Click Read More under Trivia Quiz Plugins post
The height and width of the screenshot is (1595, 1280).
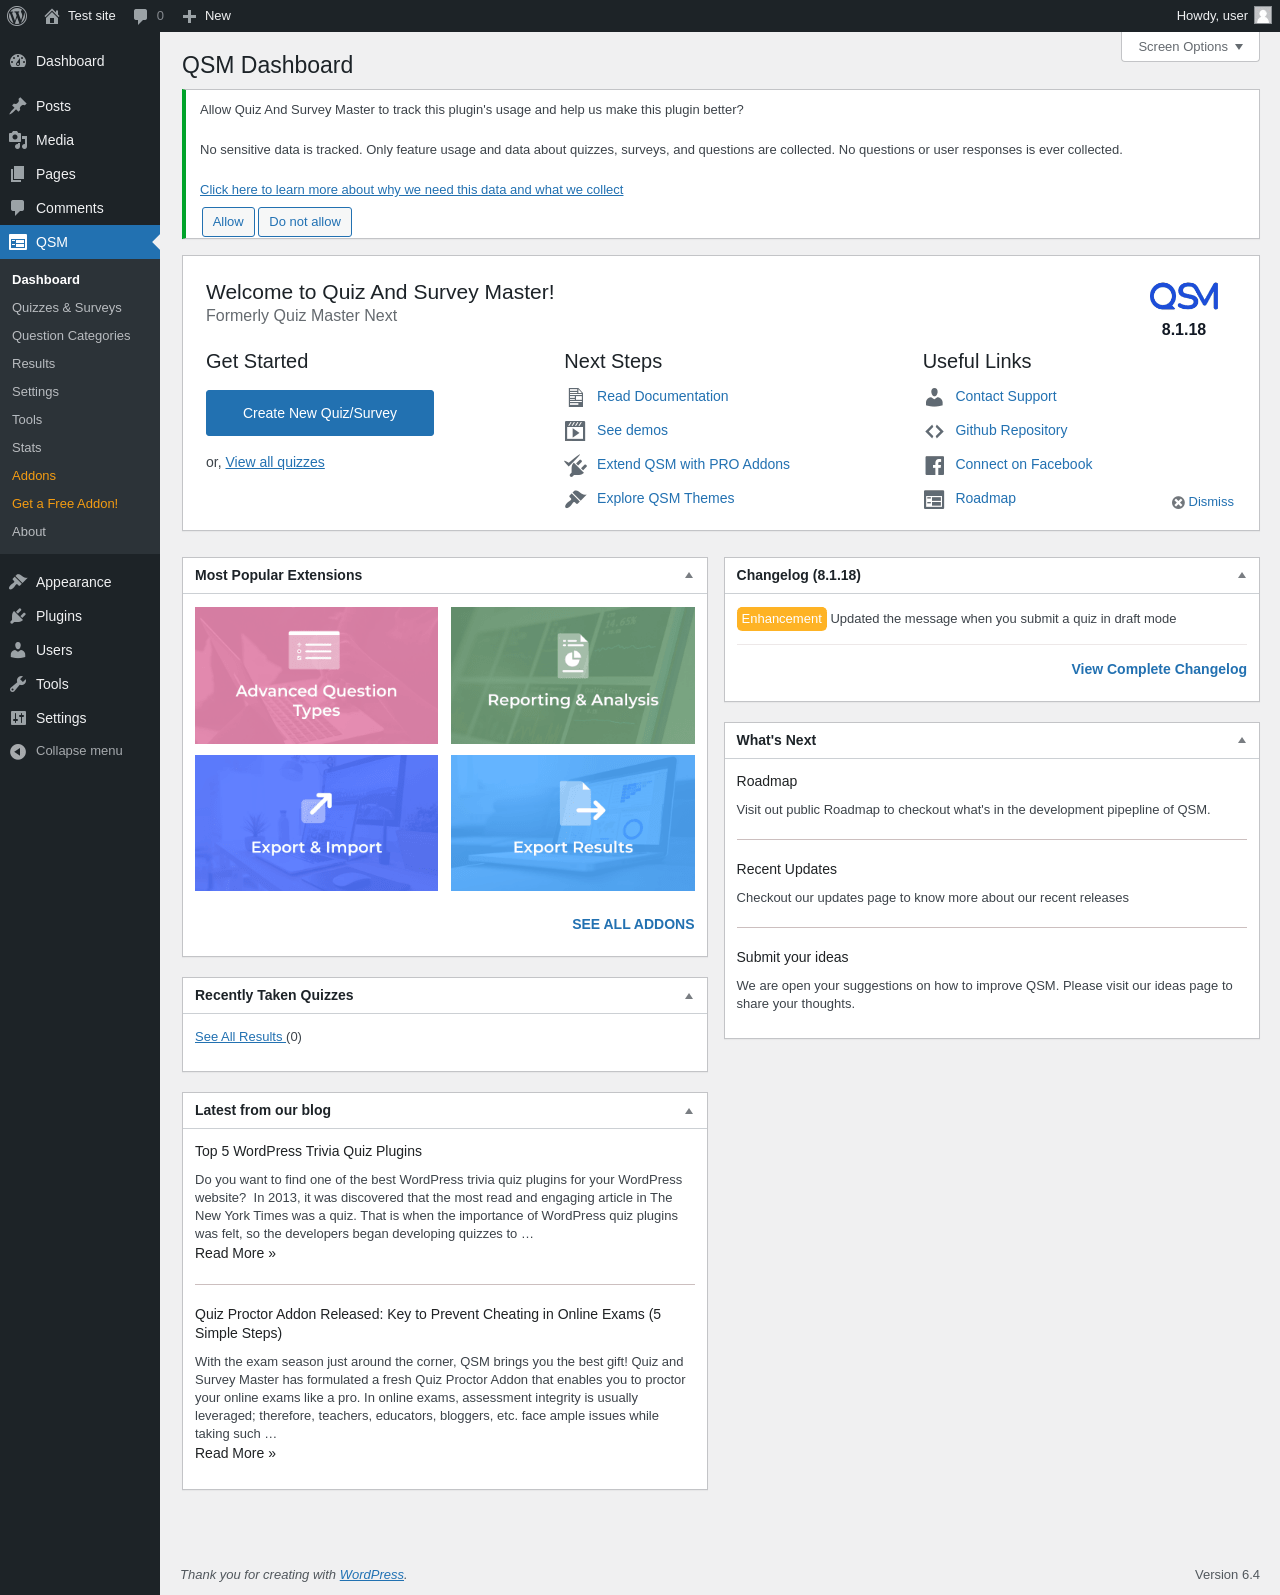[235, 1253]
